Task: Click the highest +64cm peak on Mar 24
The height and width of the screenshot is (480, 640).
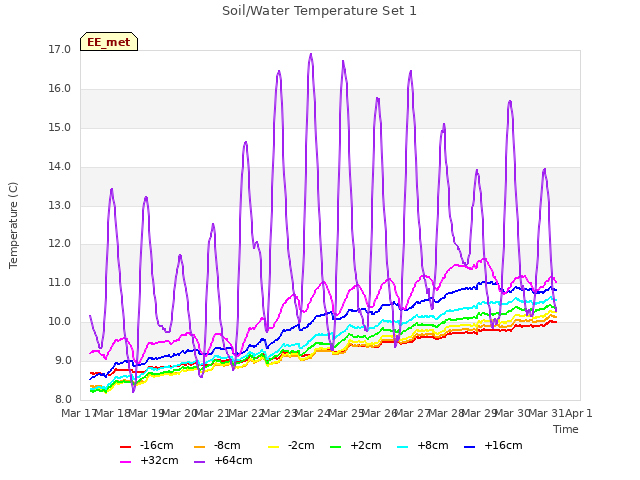Action: pos(311,54)
